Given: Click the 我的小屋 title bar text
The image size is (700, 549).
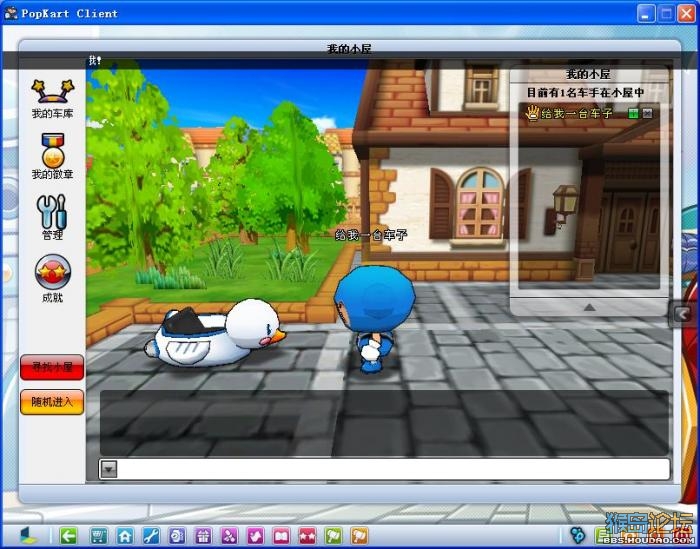Looking at the screenshot, I should point(349,49).
